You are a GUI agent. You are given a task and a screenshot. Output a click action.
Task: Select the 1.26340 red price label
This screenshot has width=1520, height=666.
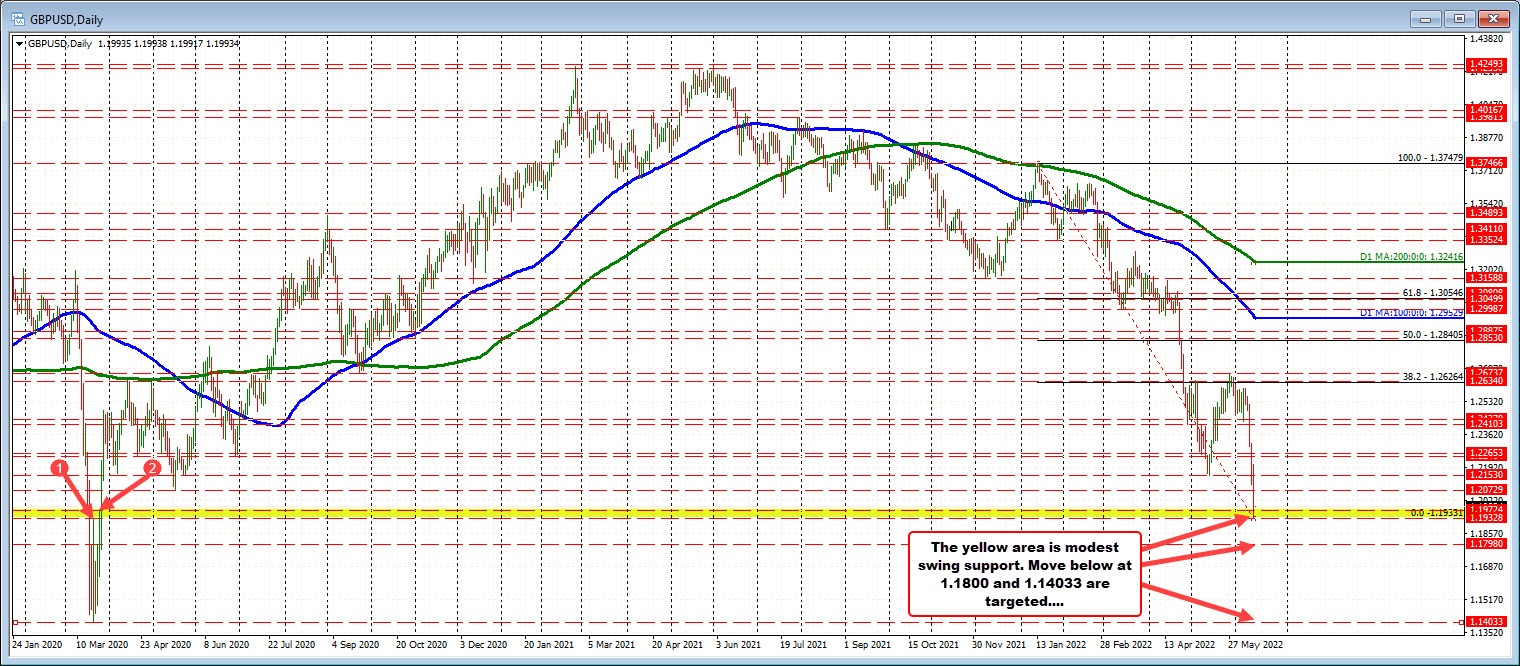coord(1485,380)
